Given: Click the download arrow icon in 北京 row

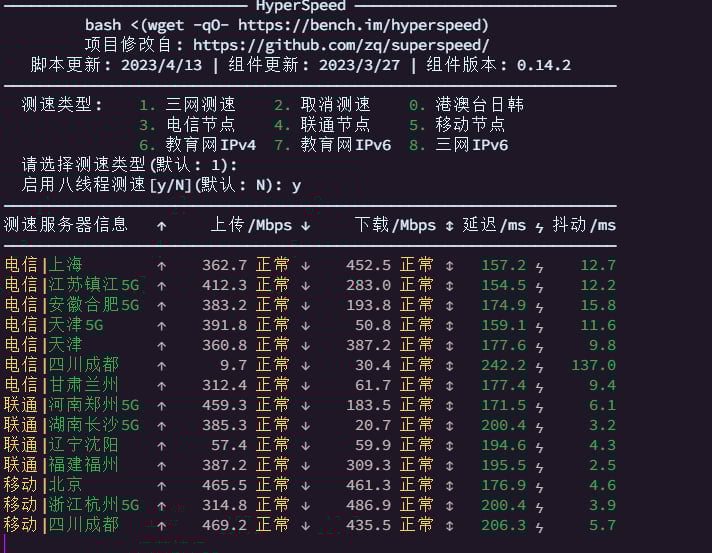Looking at the screenshot, I should [306, 485].
